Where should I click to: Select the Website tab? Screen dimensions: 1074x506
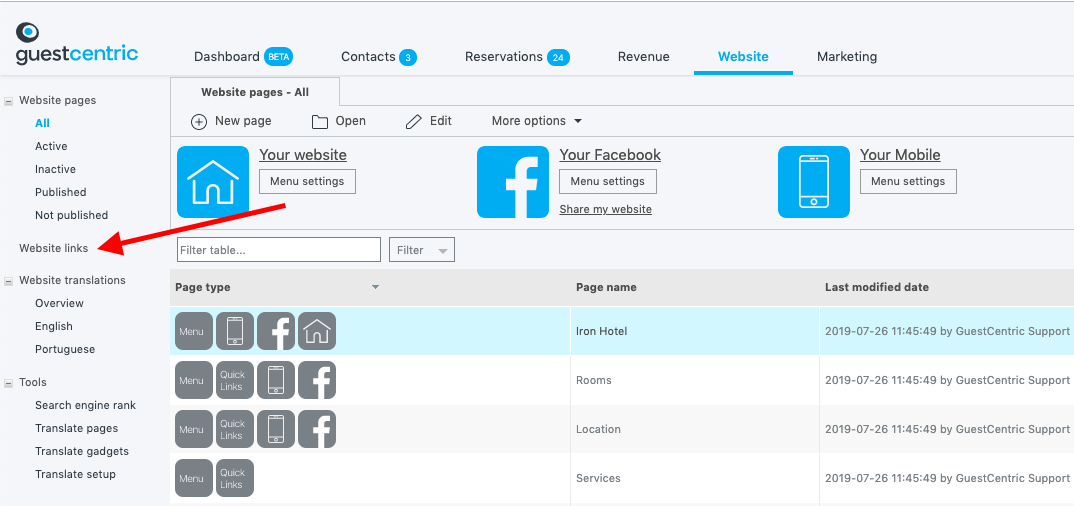[x=743, y=57]
